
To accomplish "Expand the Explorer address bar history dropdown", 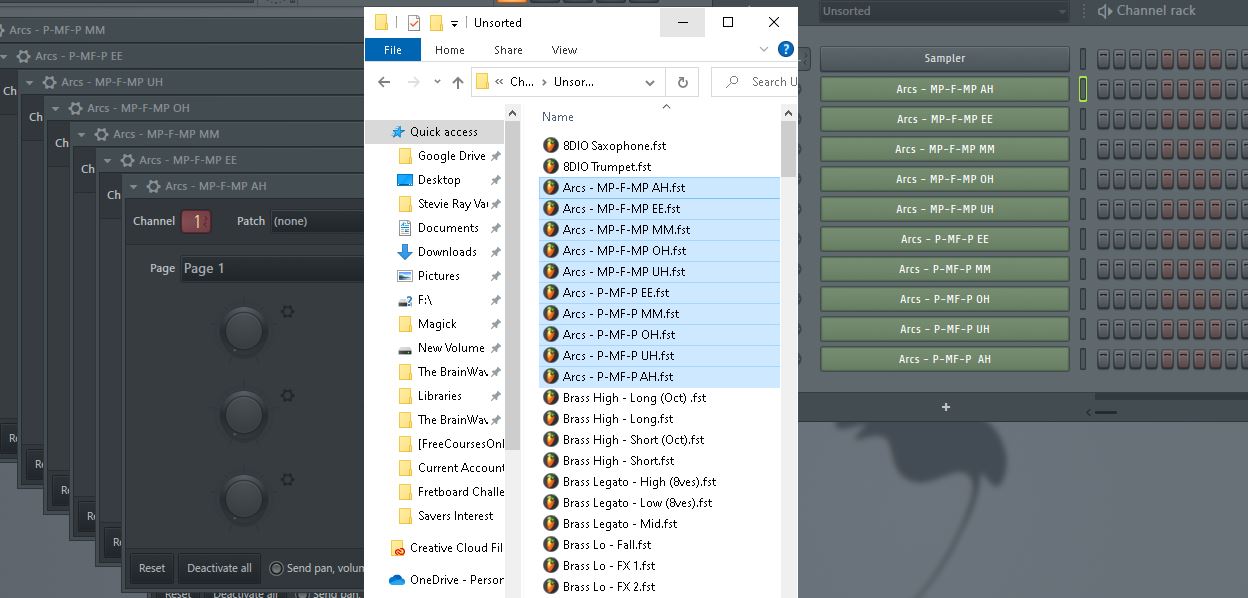I will [650, 82].
